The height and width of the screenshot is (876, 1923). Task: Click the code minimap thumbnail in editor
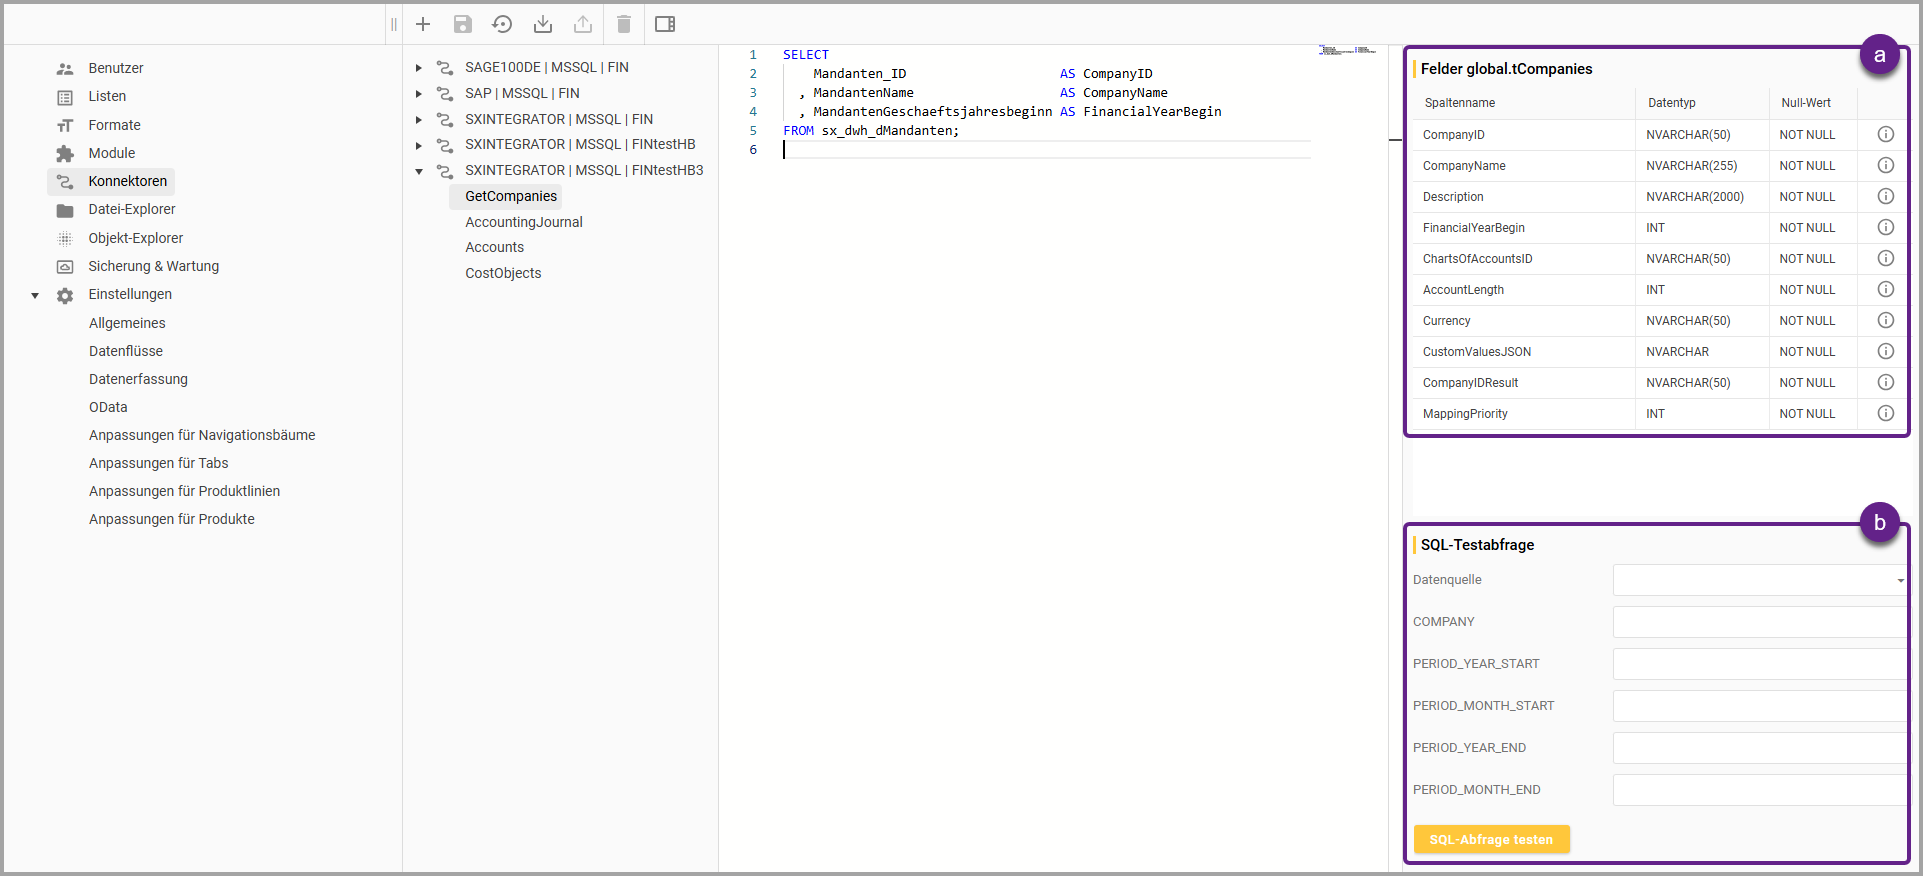(1346, 50)
